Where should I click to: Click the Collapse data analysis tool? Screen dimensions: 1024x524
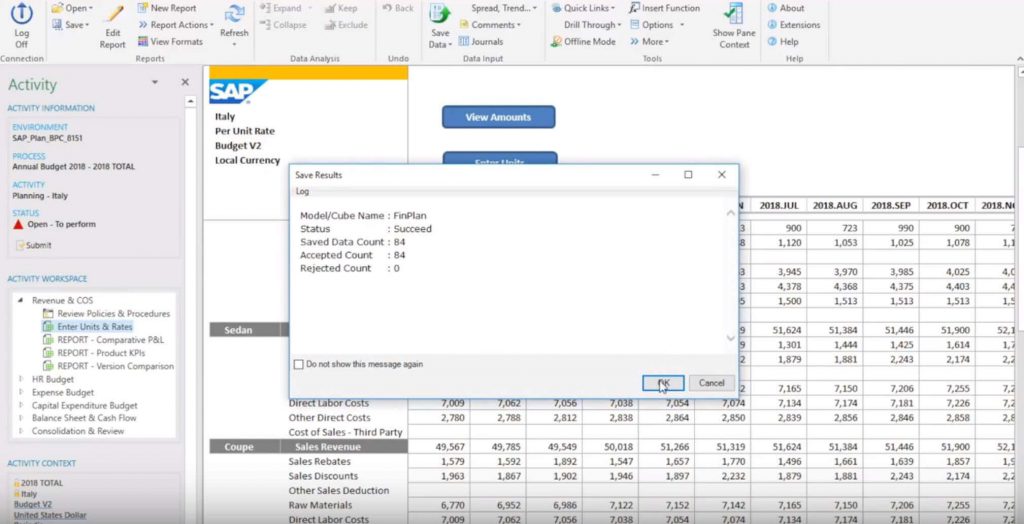[x=283, y=25]
